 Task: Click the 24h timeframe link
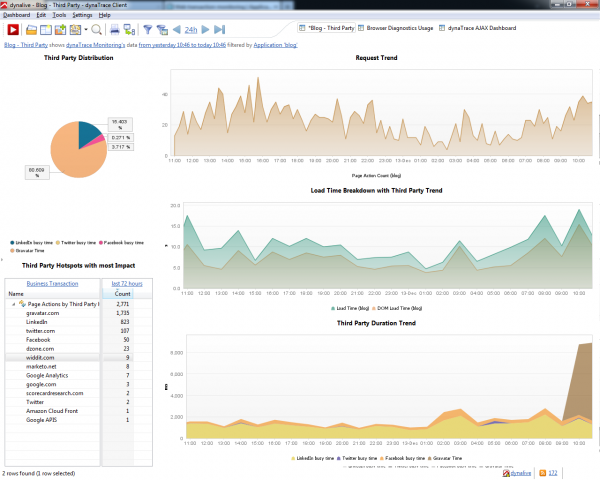pyautogui.click(x=191, y=30)
